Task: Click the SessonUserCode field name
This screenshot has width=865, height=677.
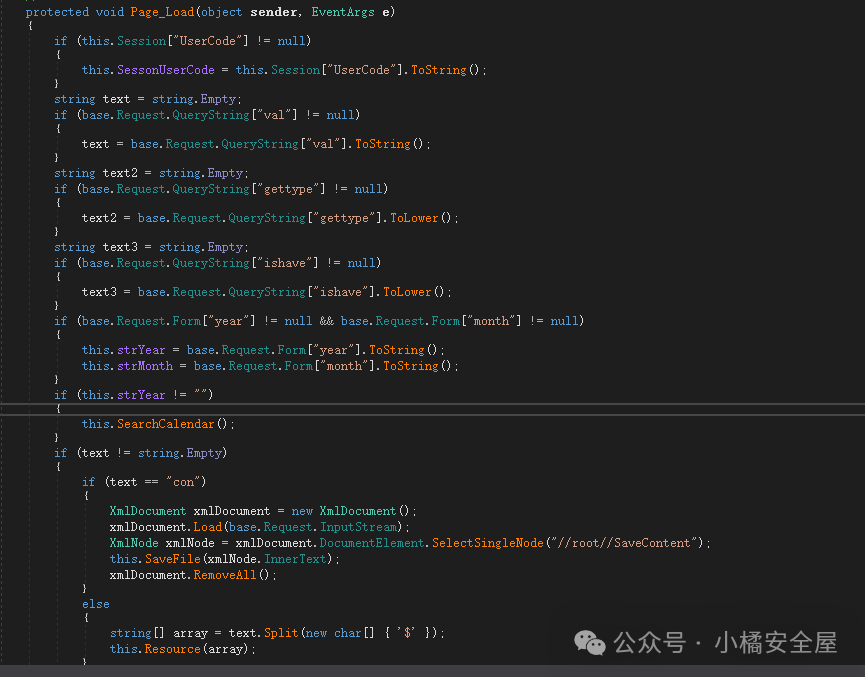Action: [166, 70]
